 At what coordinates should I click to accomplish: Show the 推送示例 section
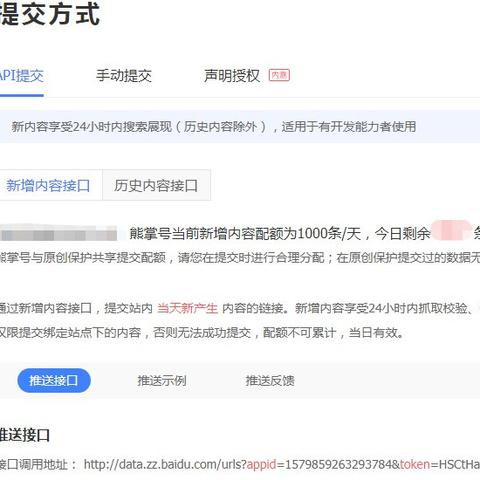point(162,380)
